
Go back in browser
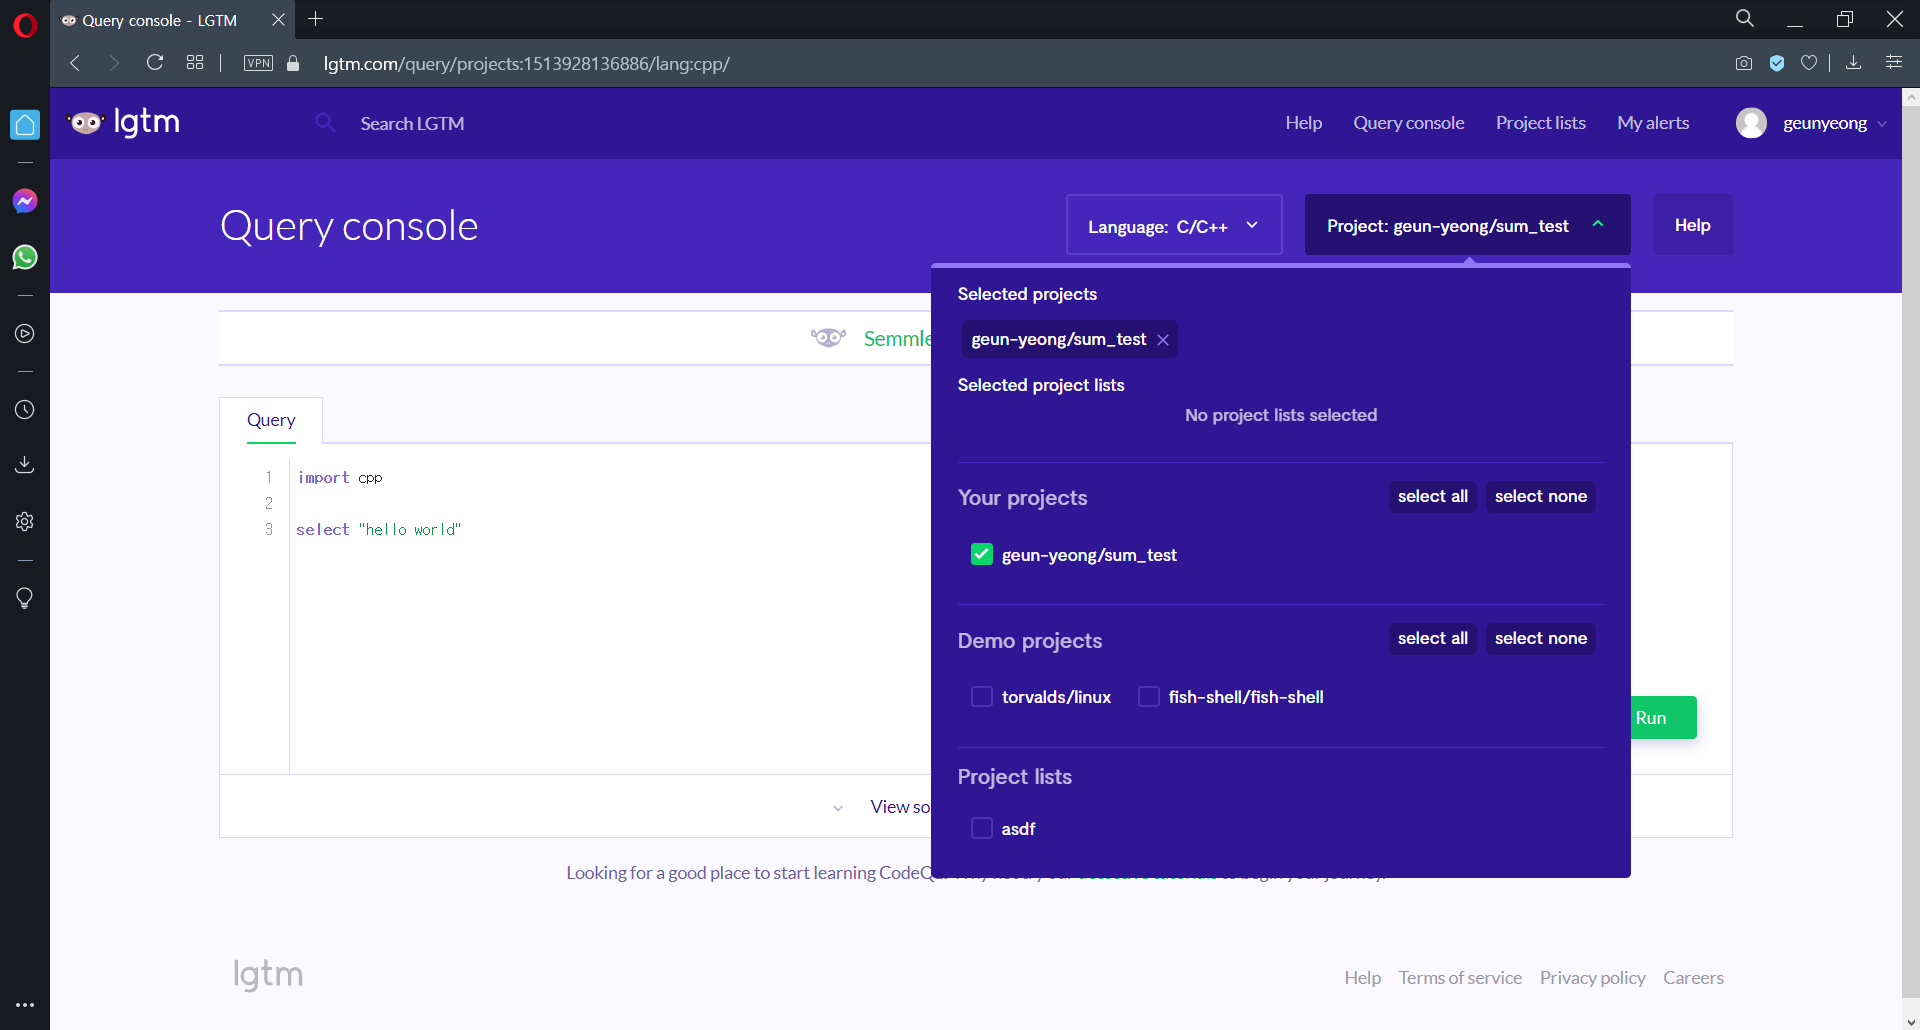75,63
